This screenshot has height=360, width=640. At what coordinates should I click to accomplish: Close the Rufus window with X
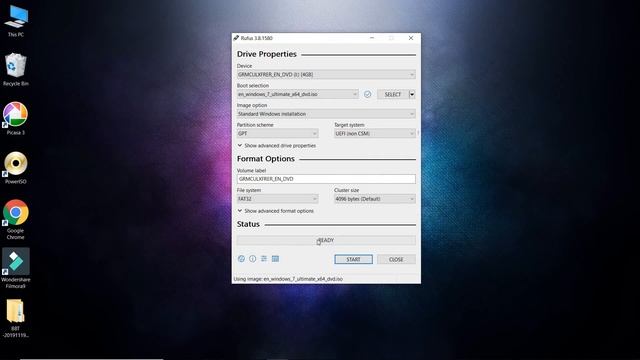pos(411,38)
